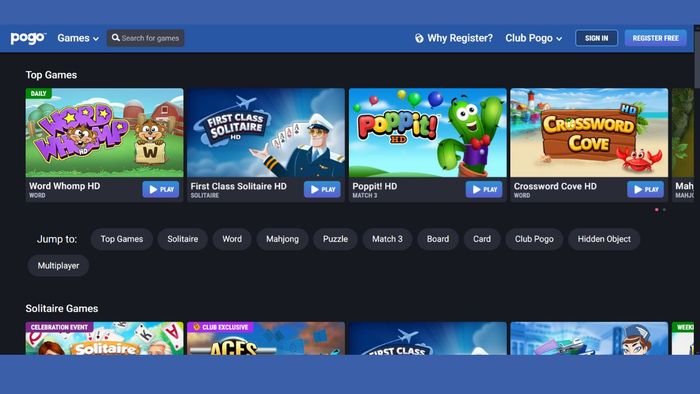Jump to Mahjong category
The height and width of the screenshot is (394, 700).
(x=283, y=239)
